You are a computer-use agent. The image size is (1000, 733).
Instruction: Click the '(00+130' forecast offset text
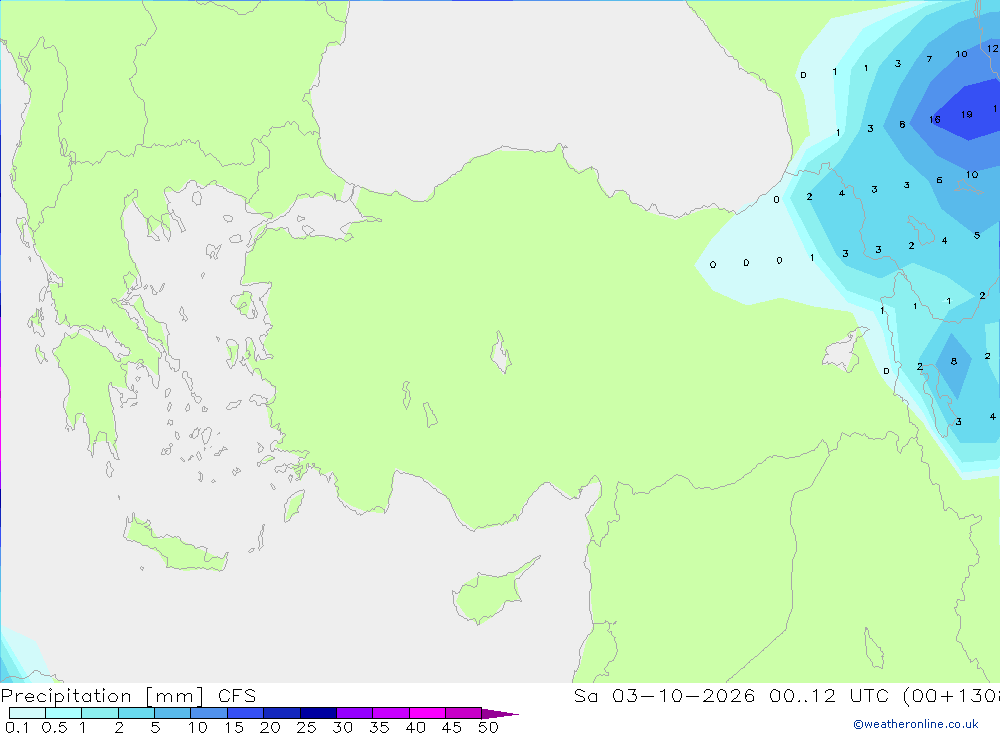coord(952,696)
